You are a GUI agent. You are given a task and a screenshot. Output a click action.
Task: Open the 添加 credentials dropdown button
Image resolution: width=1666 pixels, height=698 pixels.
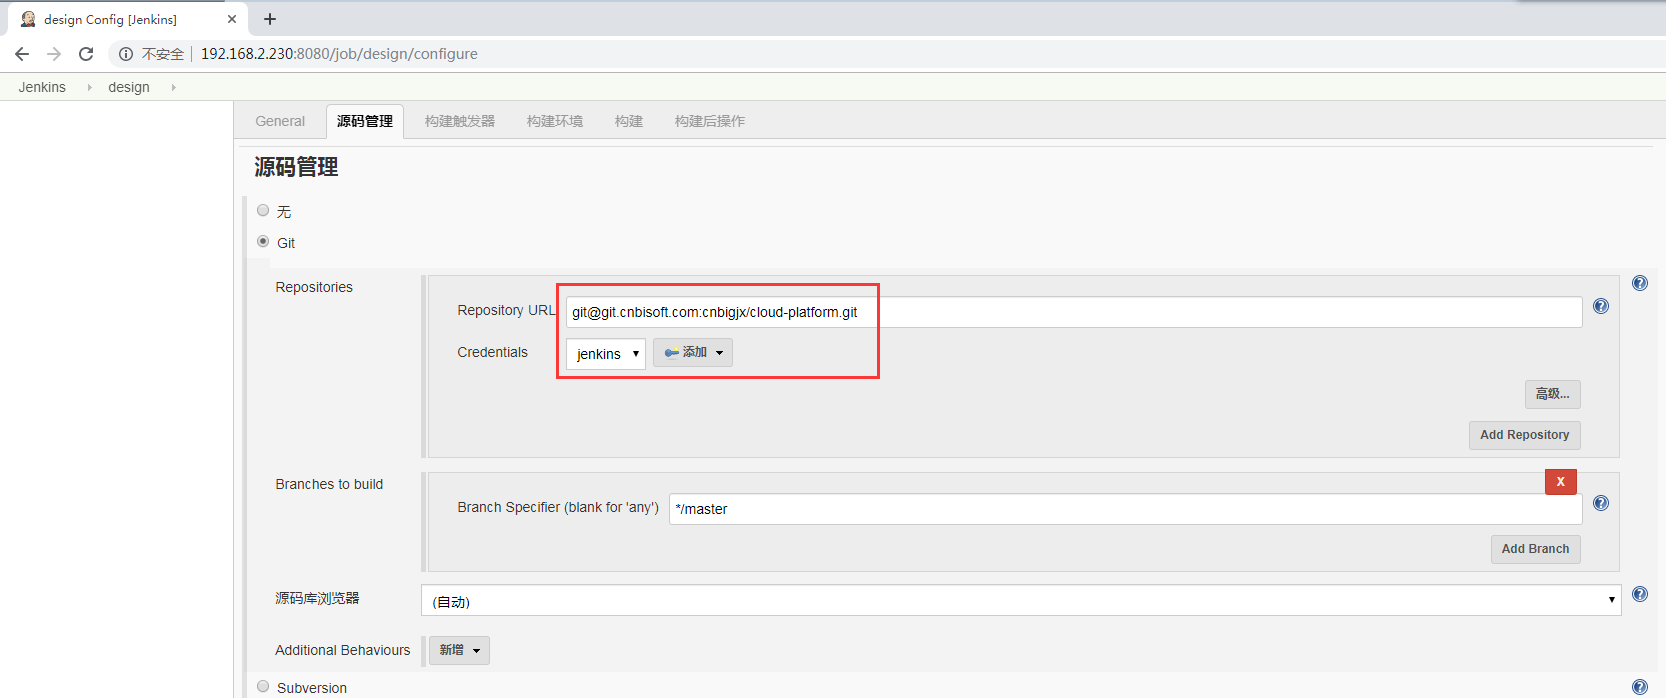tap(693, 352)
